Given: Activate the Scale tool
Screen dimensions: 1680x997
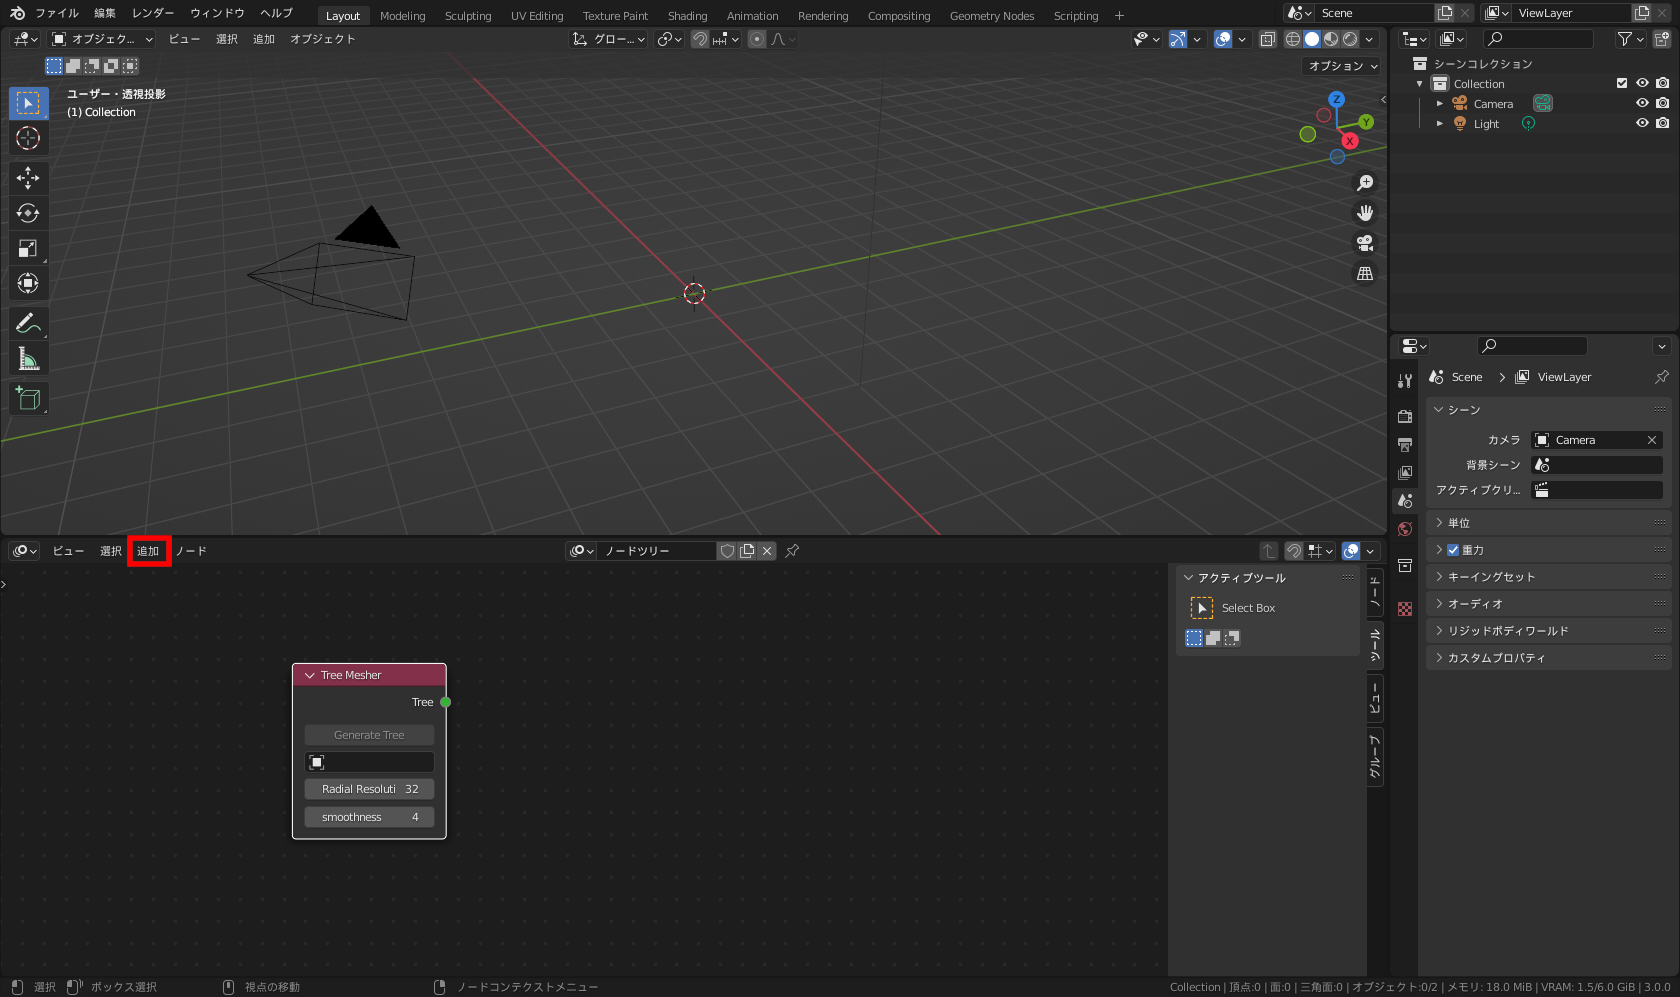Looking at the screenshot, I should click(x=28, y=248).
